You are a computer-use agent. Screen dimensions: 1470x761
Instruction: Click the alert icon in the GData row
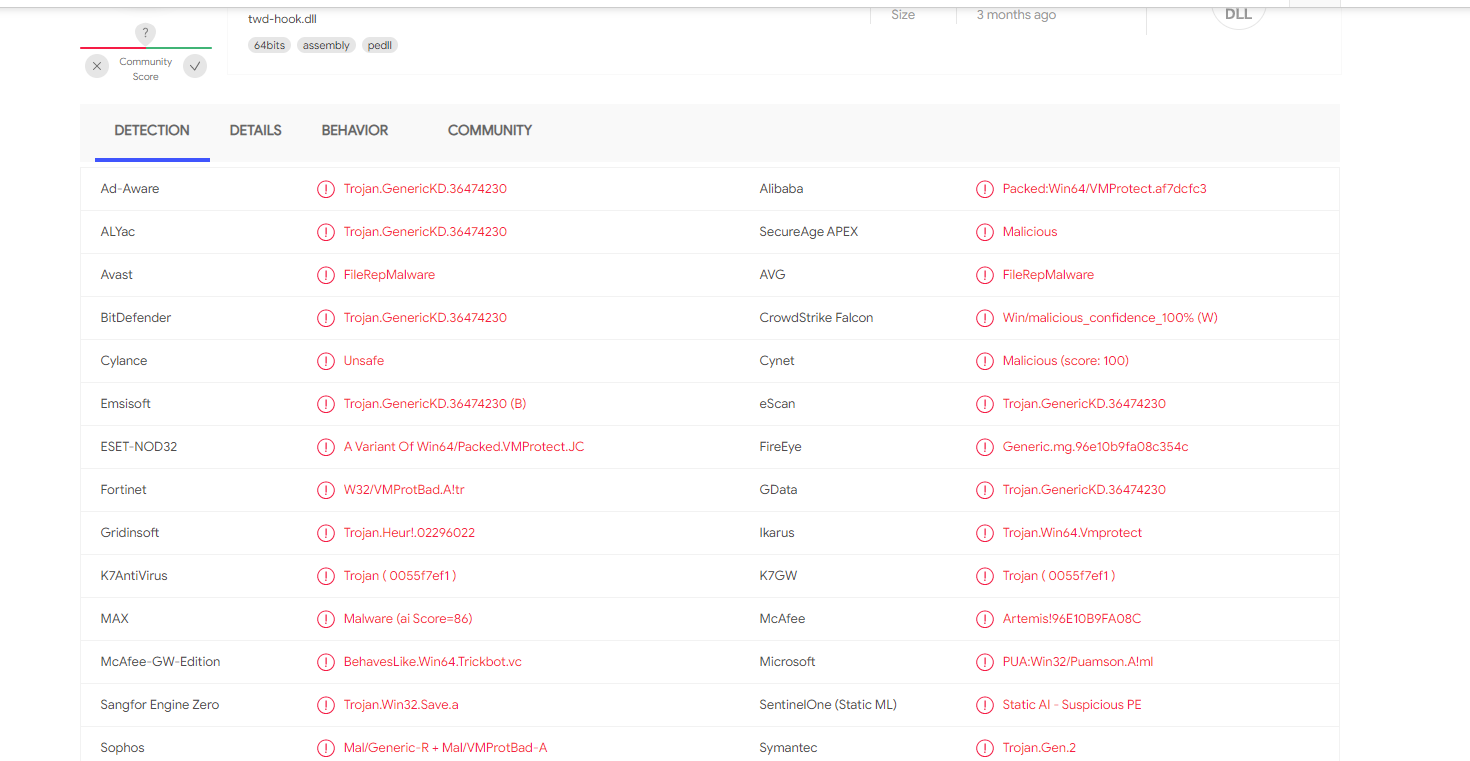point(985,490)
